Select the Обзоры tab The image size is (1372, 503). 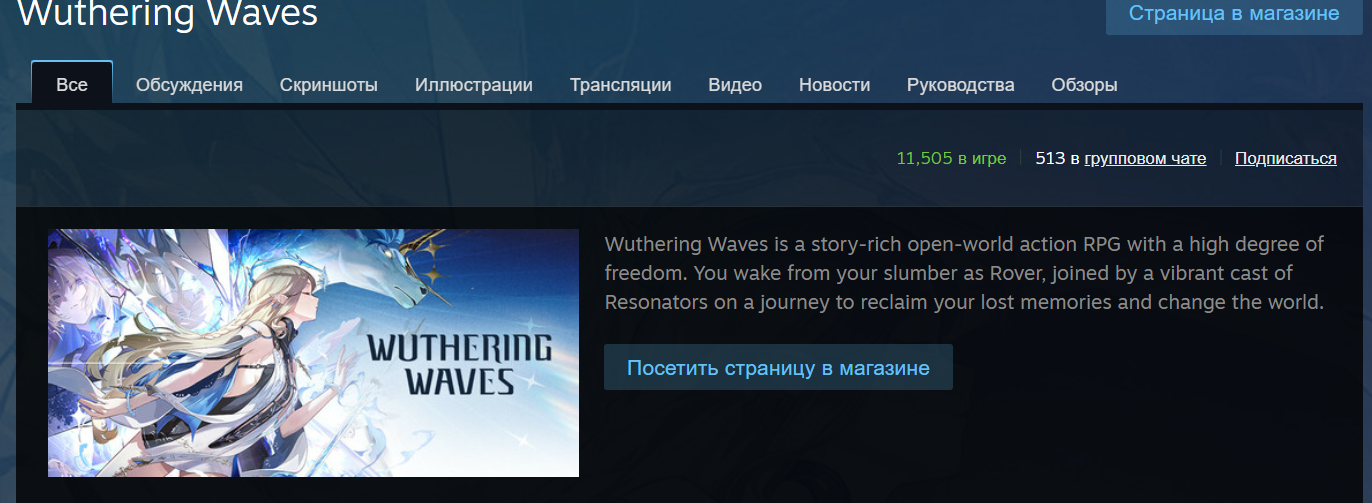(x=1085, y=85)
